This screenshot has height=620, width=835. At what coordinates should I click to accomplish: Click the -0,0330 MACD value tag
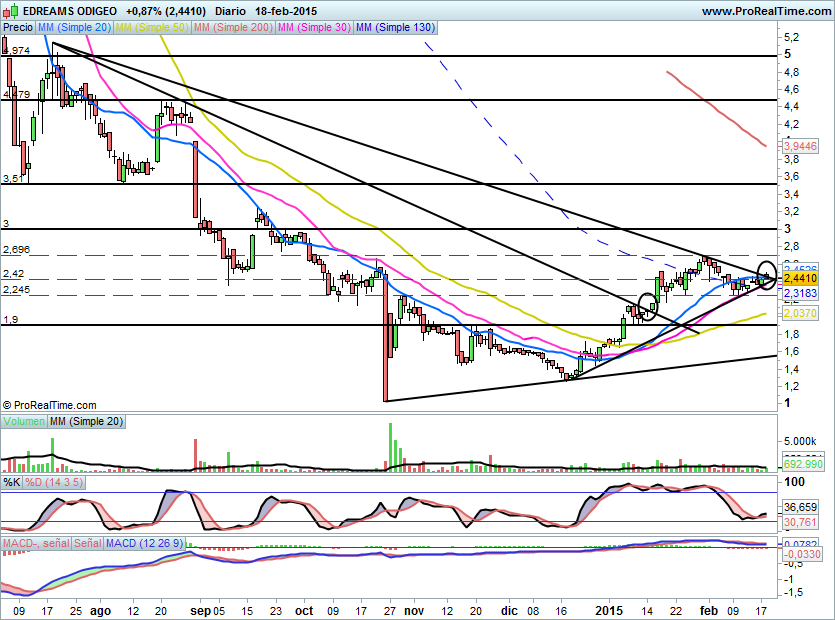802,554
